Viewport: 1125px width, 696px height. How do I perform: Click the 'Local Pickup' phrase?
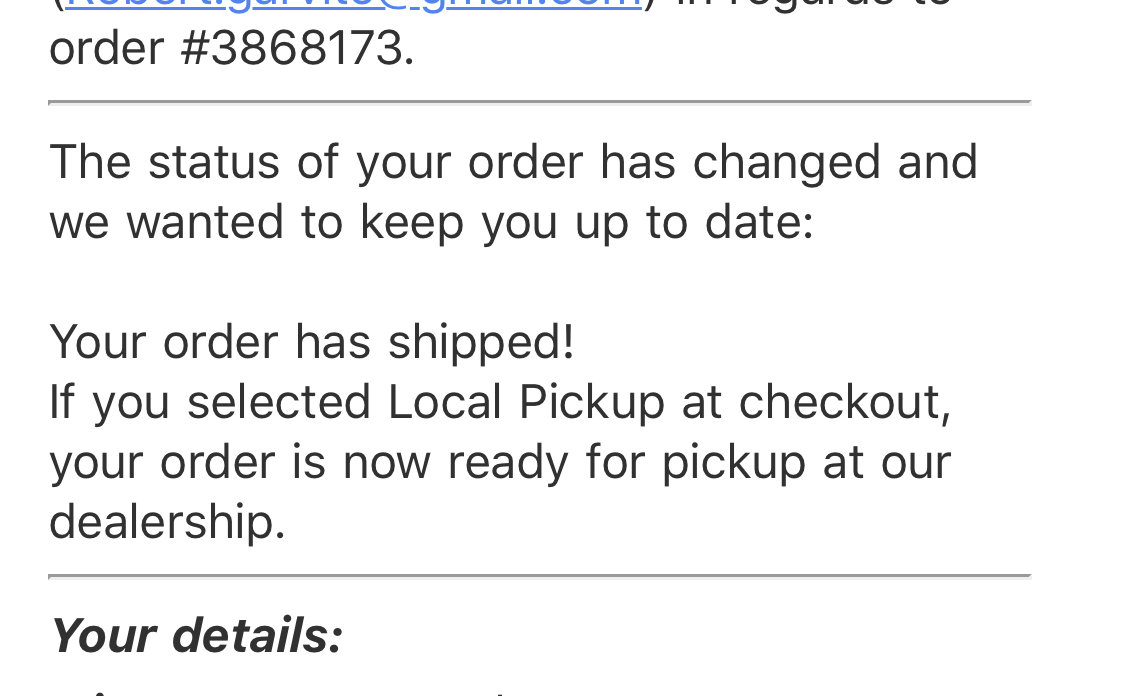[x=526, y=403]
